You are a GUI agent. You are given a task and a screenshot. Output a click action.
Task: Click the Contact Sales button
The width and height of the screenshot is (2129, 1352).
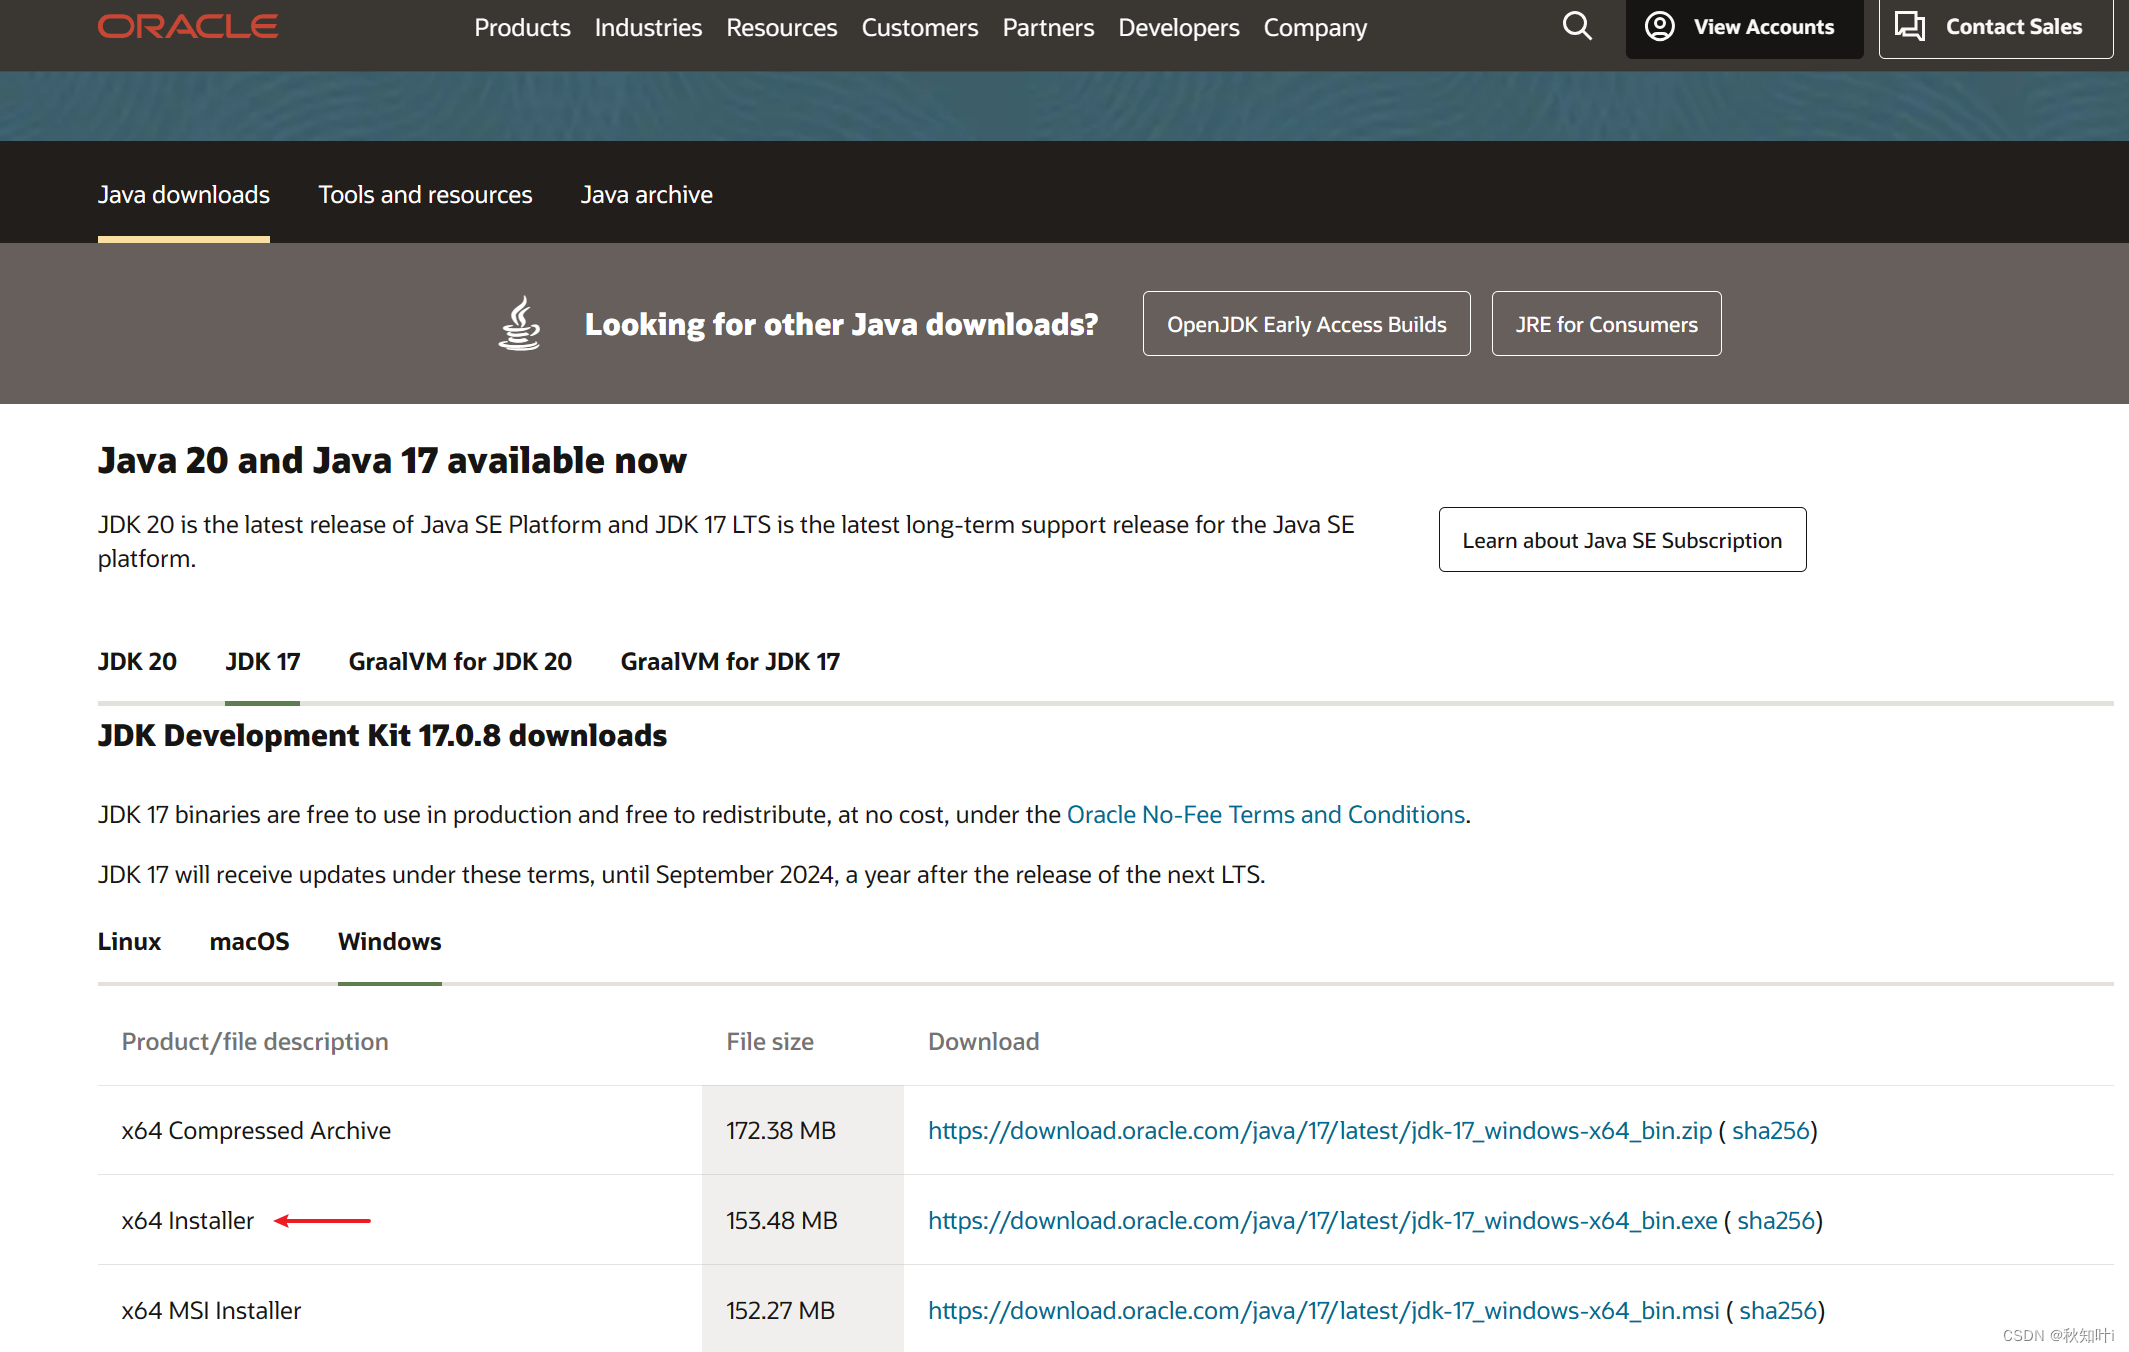point(1995,27)
